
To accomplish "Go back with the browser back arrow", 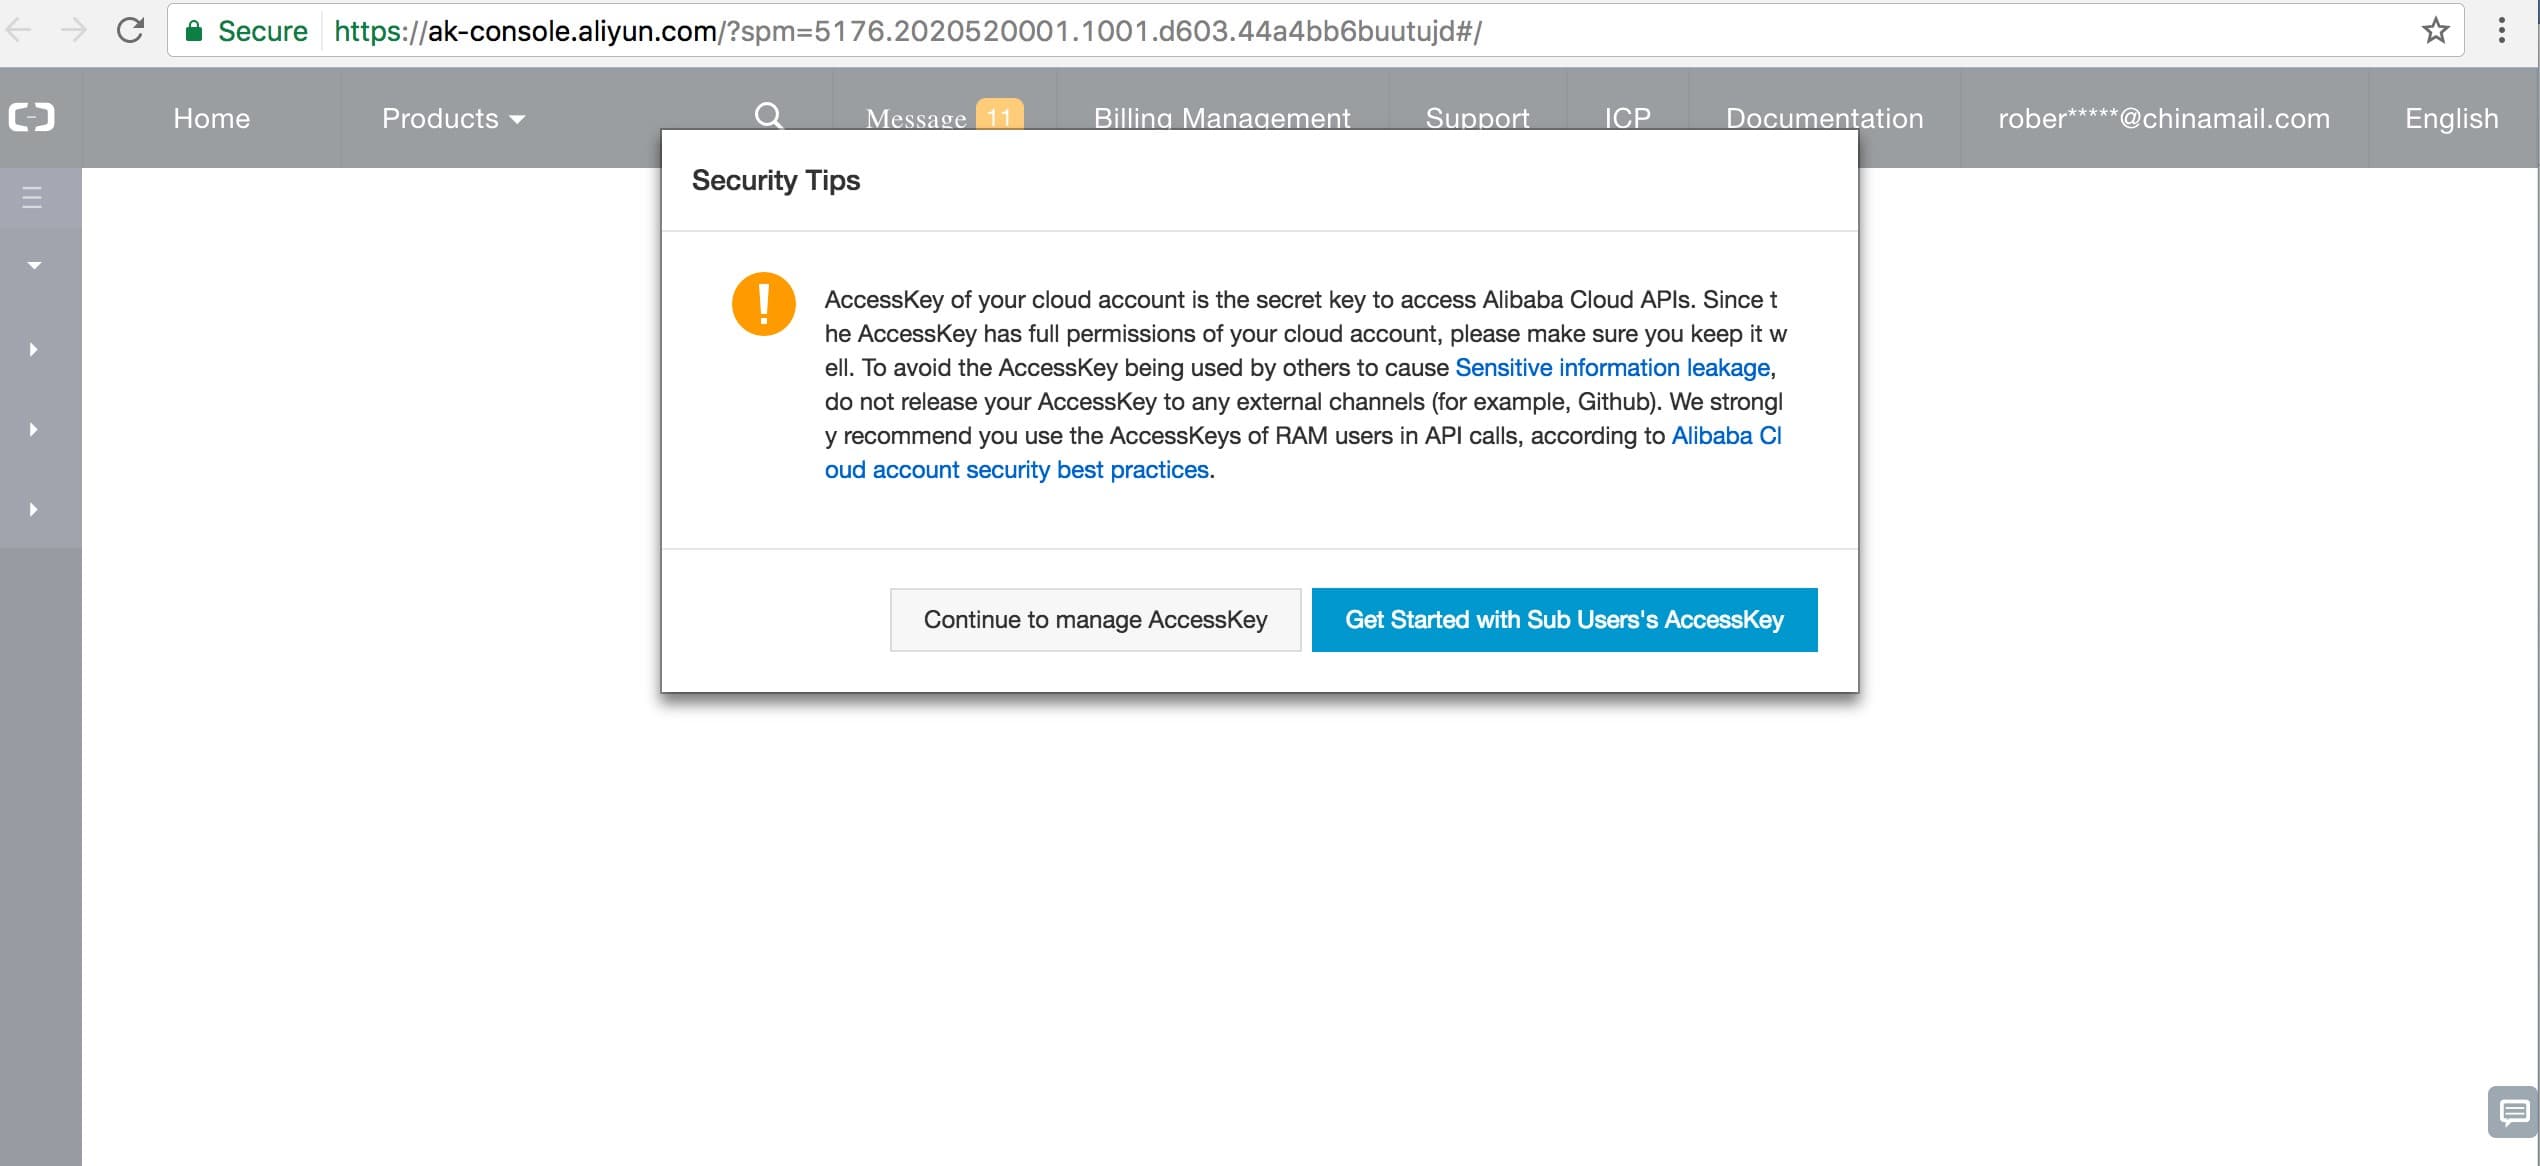I will 19,30.
